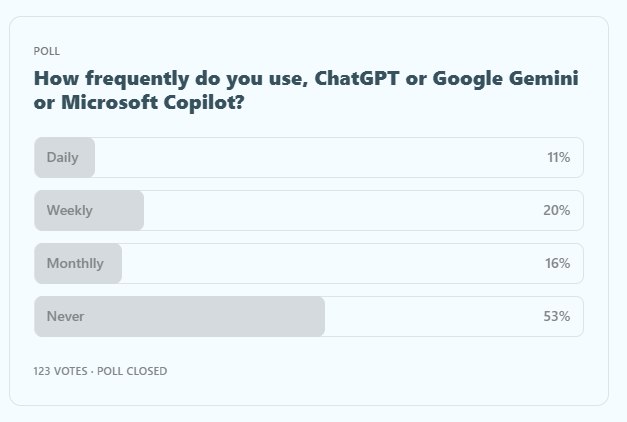The height and width of the screenshot is (422, 627).
Task: Choose the Monthlly poll answer
Action: click(74, 263)
